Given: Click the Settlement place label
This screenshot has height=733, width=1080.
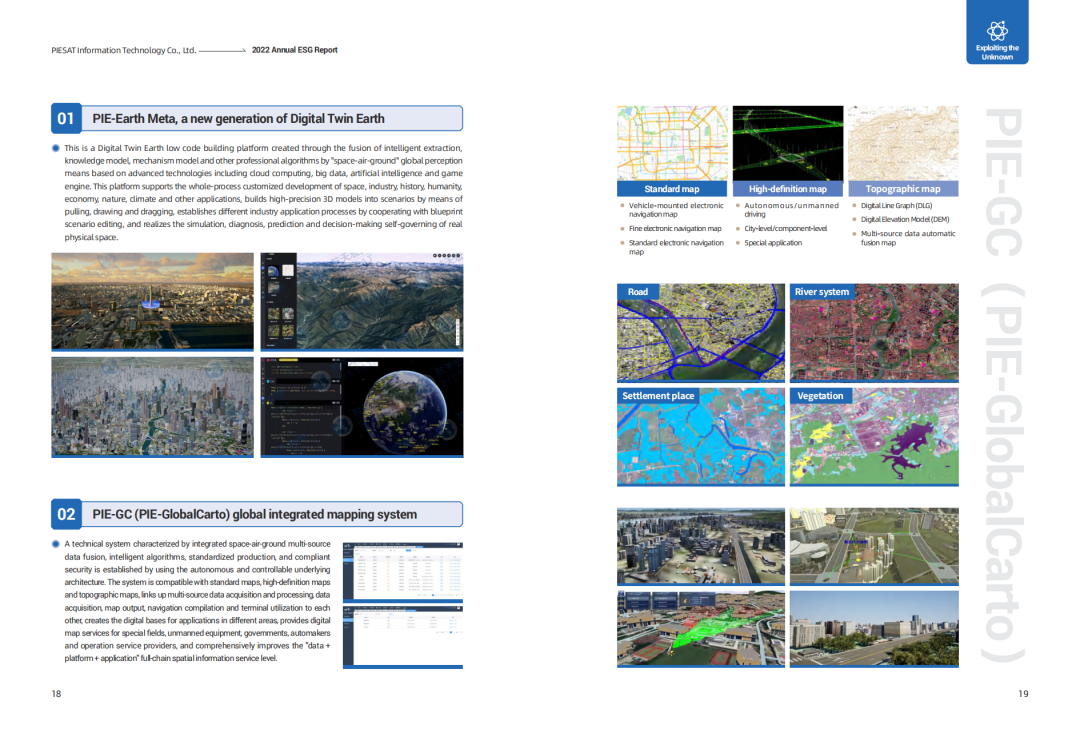Looking at the screenshot, I should tap(658, 396).
